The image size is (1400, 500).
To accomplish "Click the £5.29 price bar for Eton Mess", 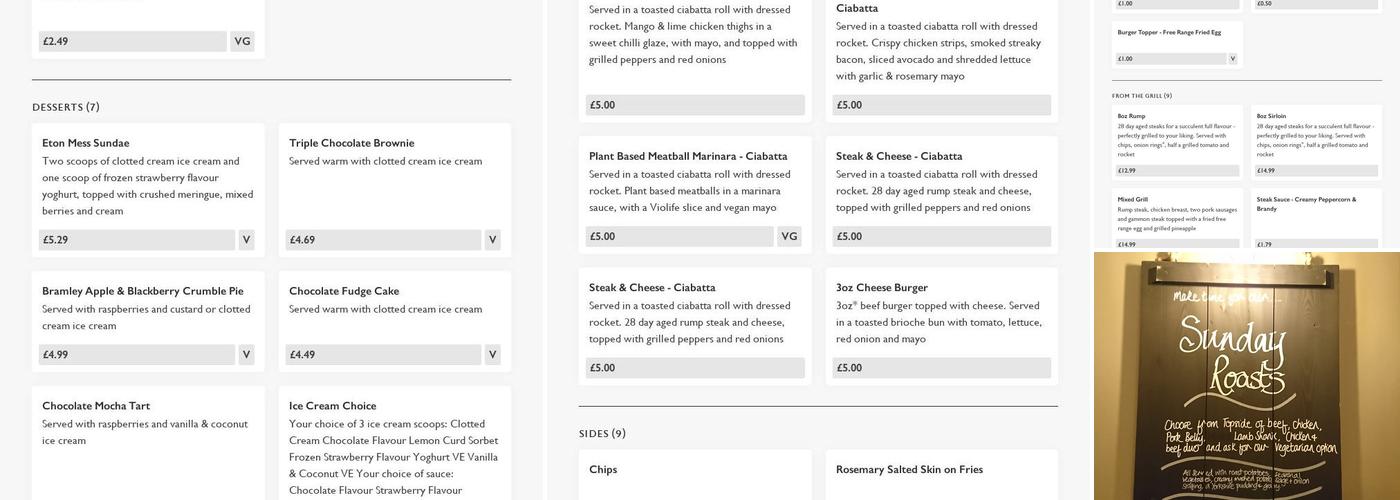I will tap(137, 240).
